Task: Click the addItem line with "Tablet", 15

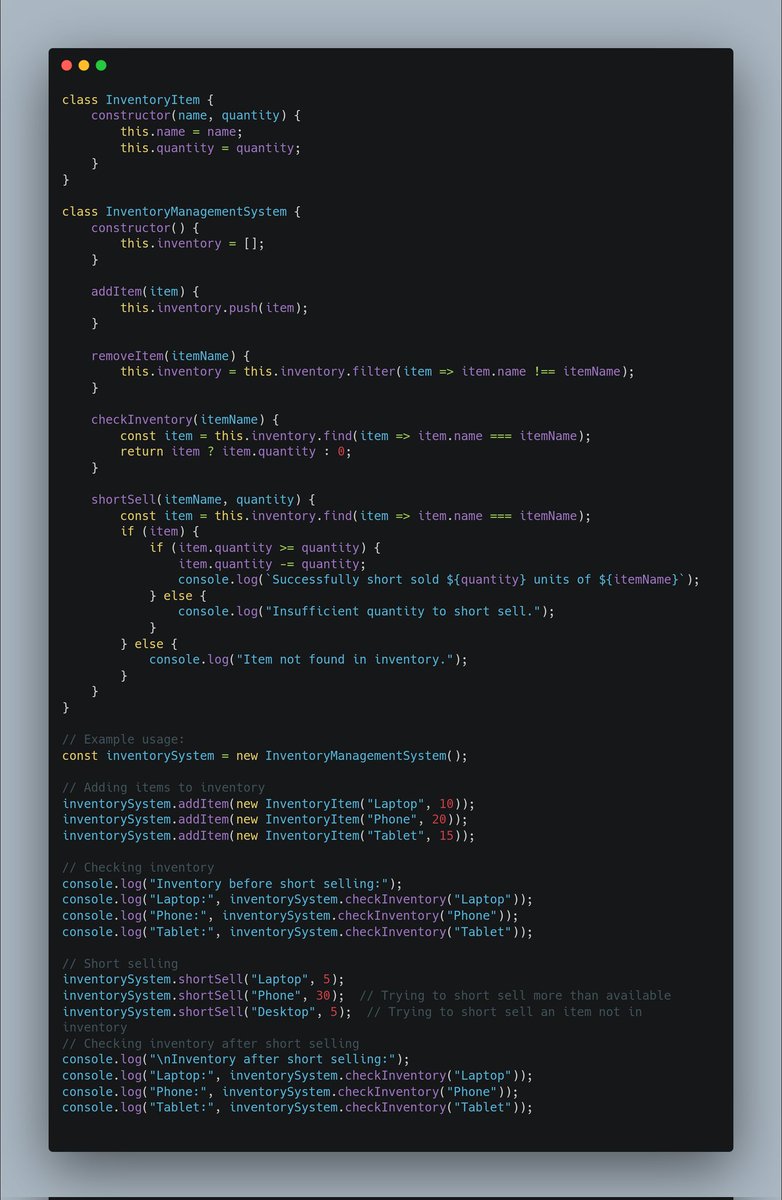Action: tap(268, 836)
